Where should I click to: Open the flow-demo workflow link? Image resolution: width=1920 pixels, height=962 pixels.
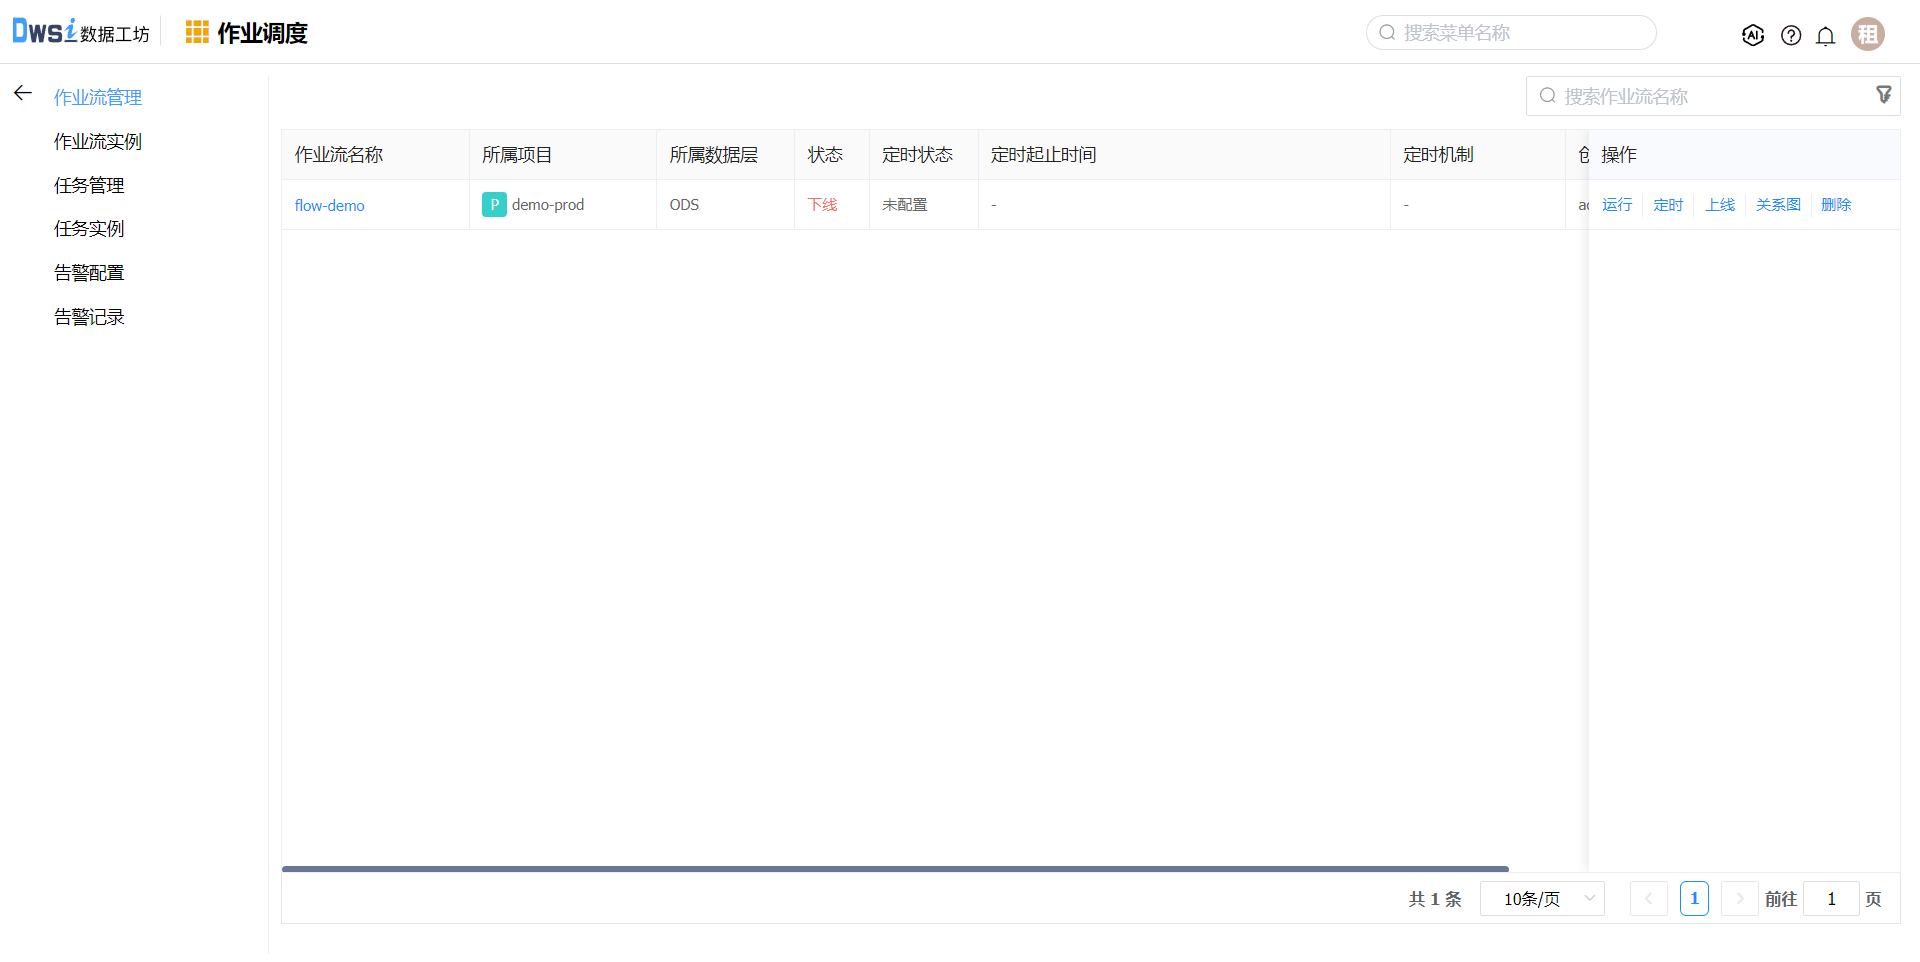click(x=329, y=206)
